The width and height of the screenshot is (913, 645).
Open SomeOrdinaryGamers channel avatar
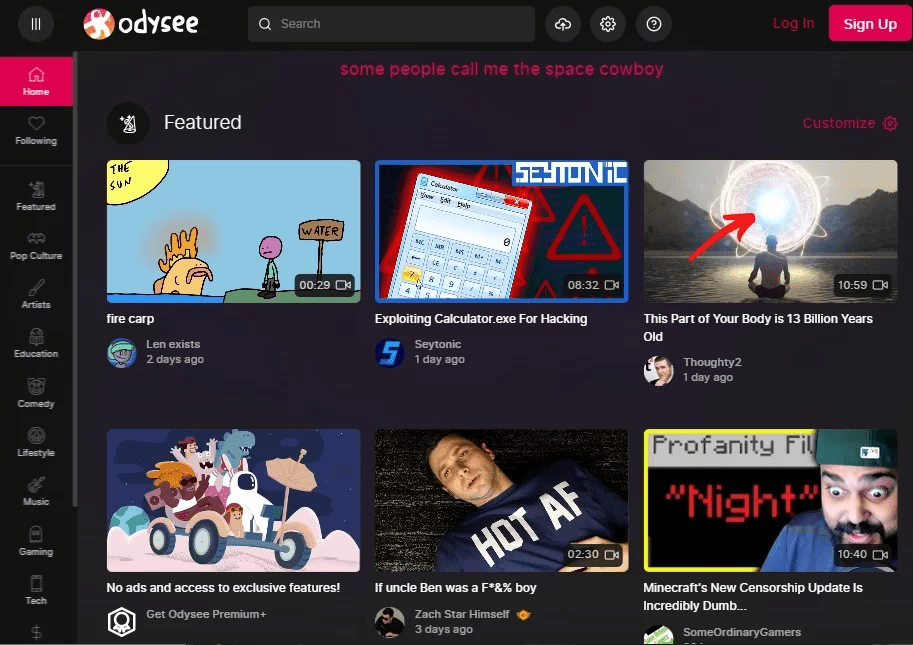point(659,636)
